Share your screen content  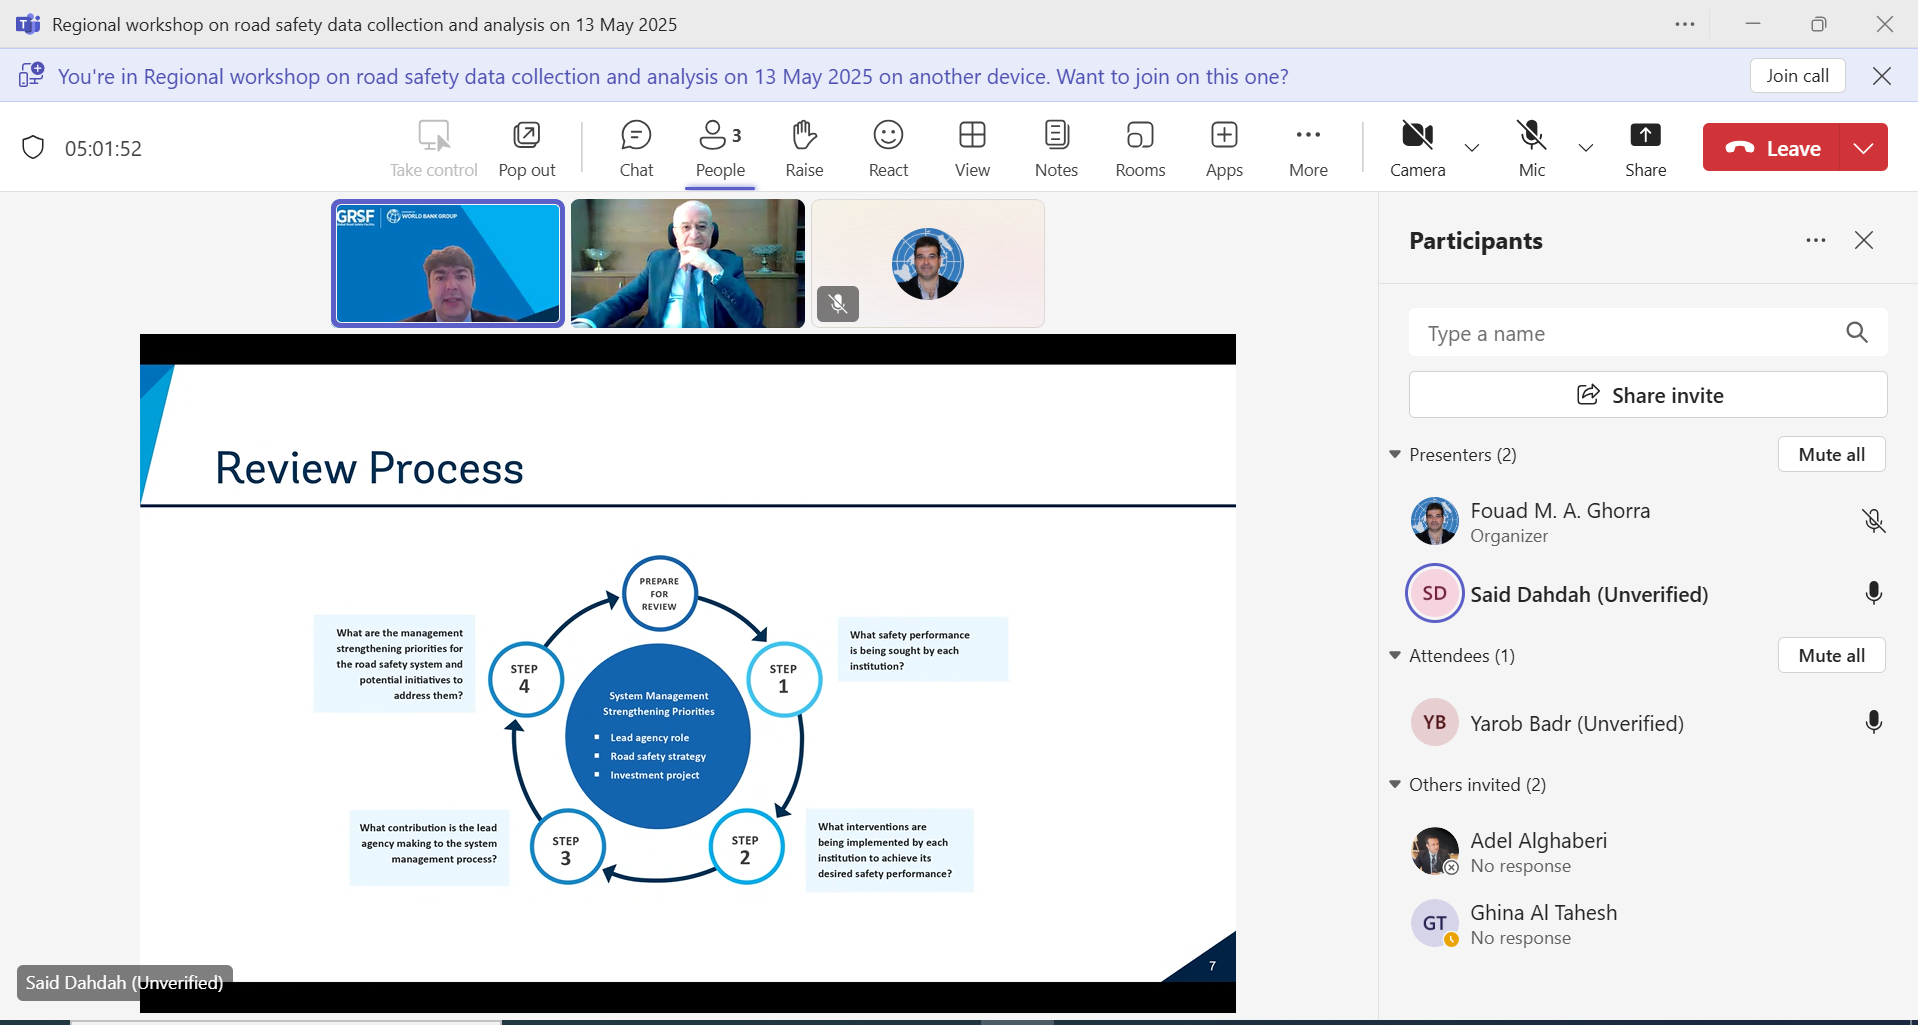point(1645,148)
